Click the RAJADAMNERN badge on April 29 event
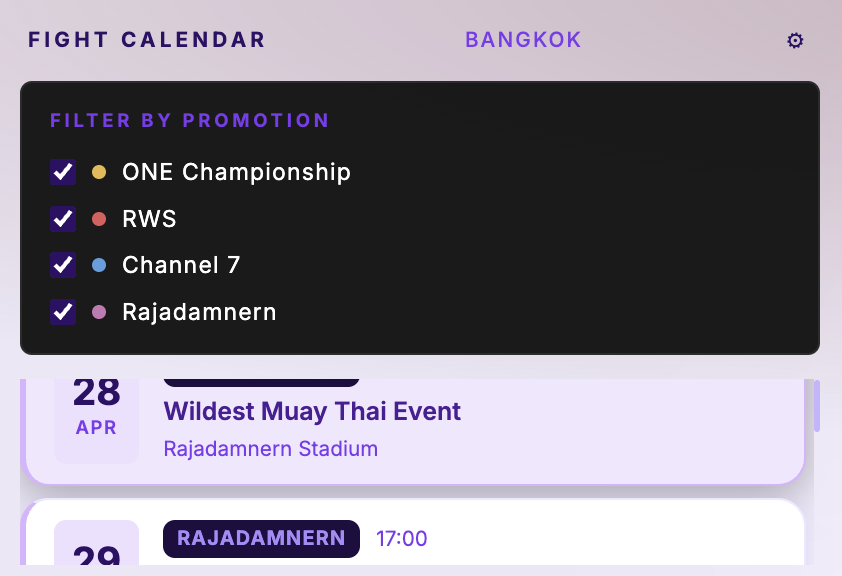This screenshot has height=576, width=842. pos(261,539)
